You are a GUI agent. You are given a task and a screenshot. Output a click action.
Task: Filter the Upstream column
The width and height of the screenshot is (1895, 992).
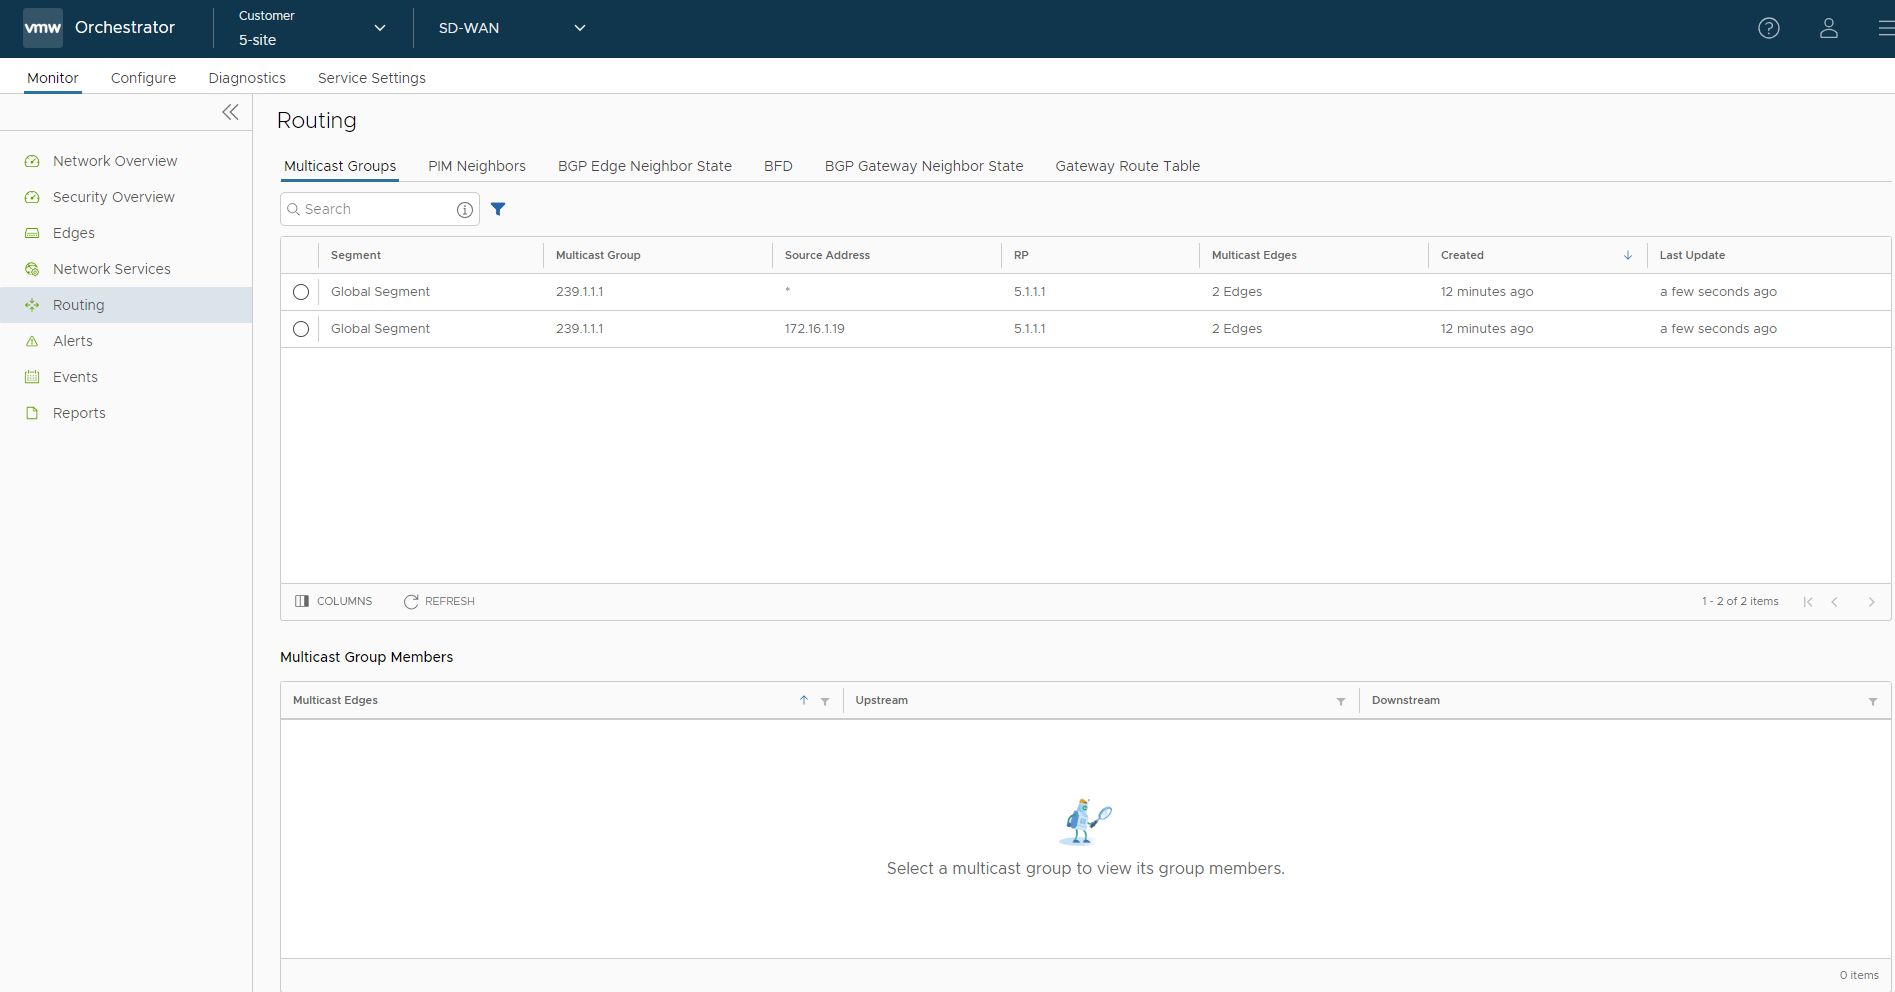pyautogui.click(x=1340, y=701)
